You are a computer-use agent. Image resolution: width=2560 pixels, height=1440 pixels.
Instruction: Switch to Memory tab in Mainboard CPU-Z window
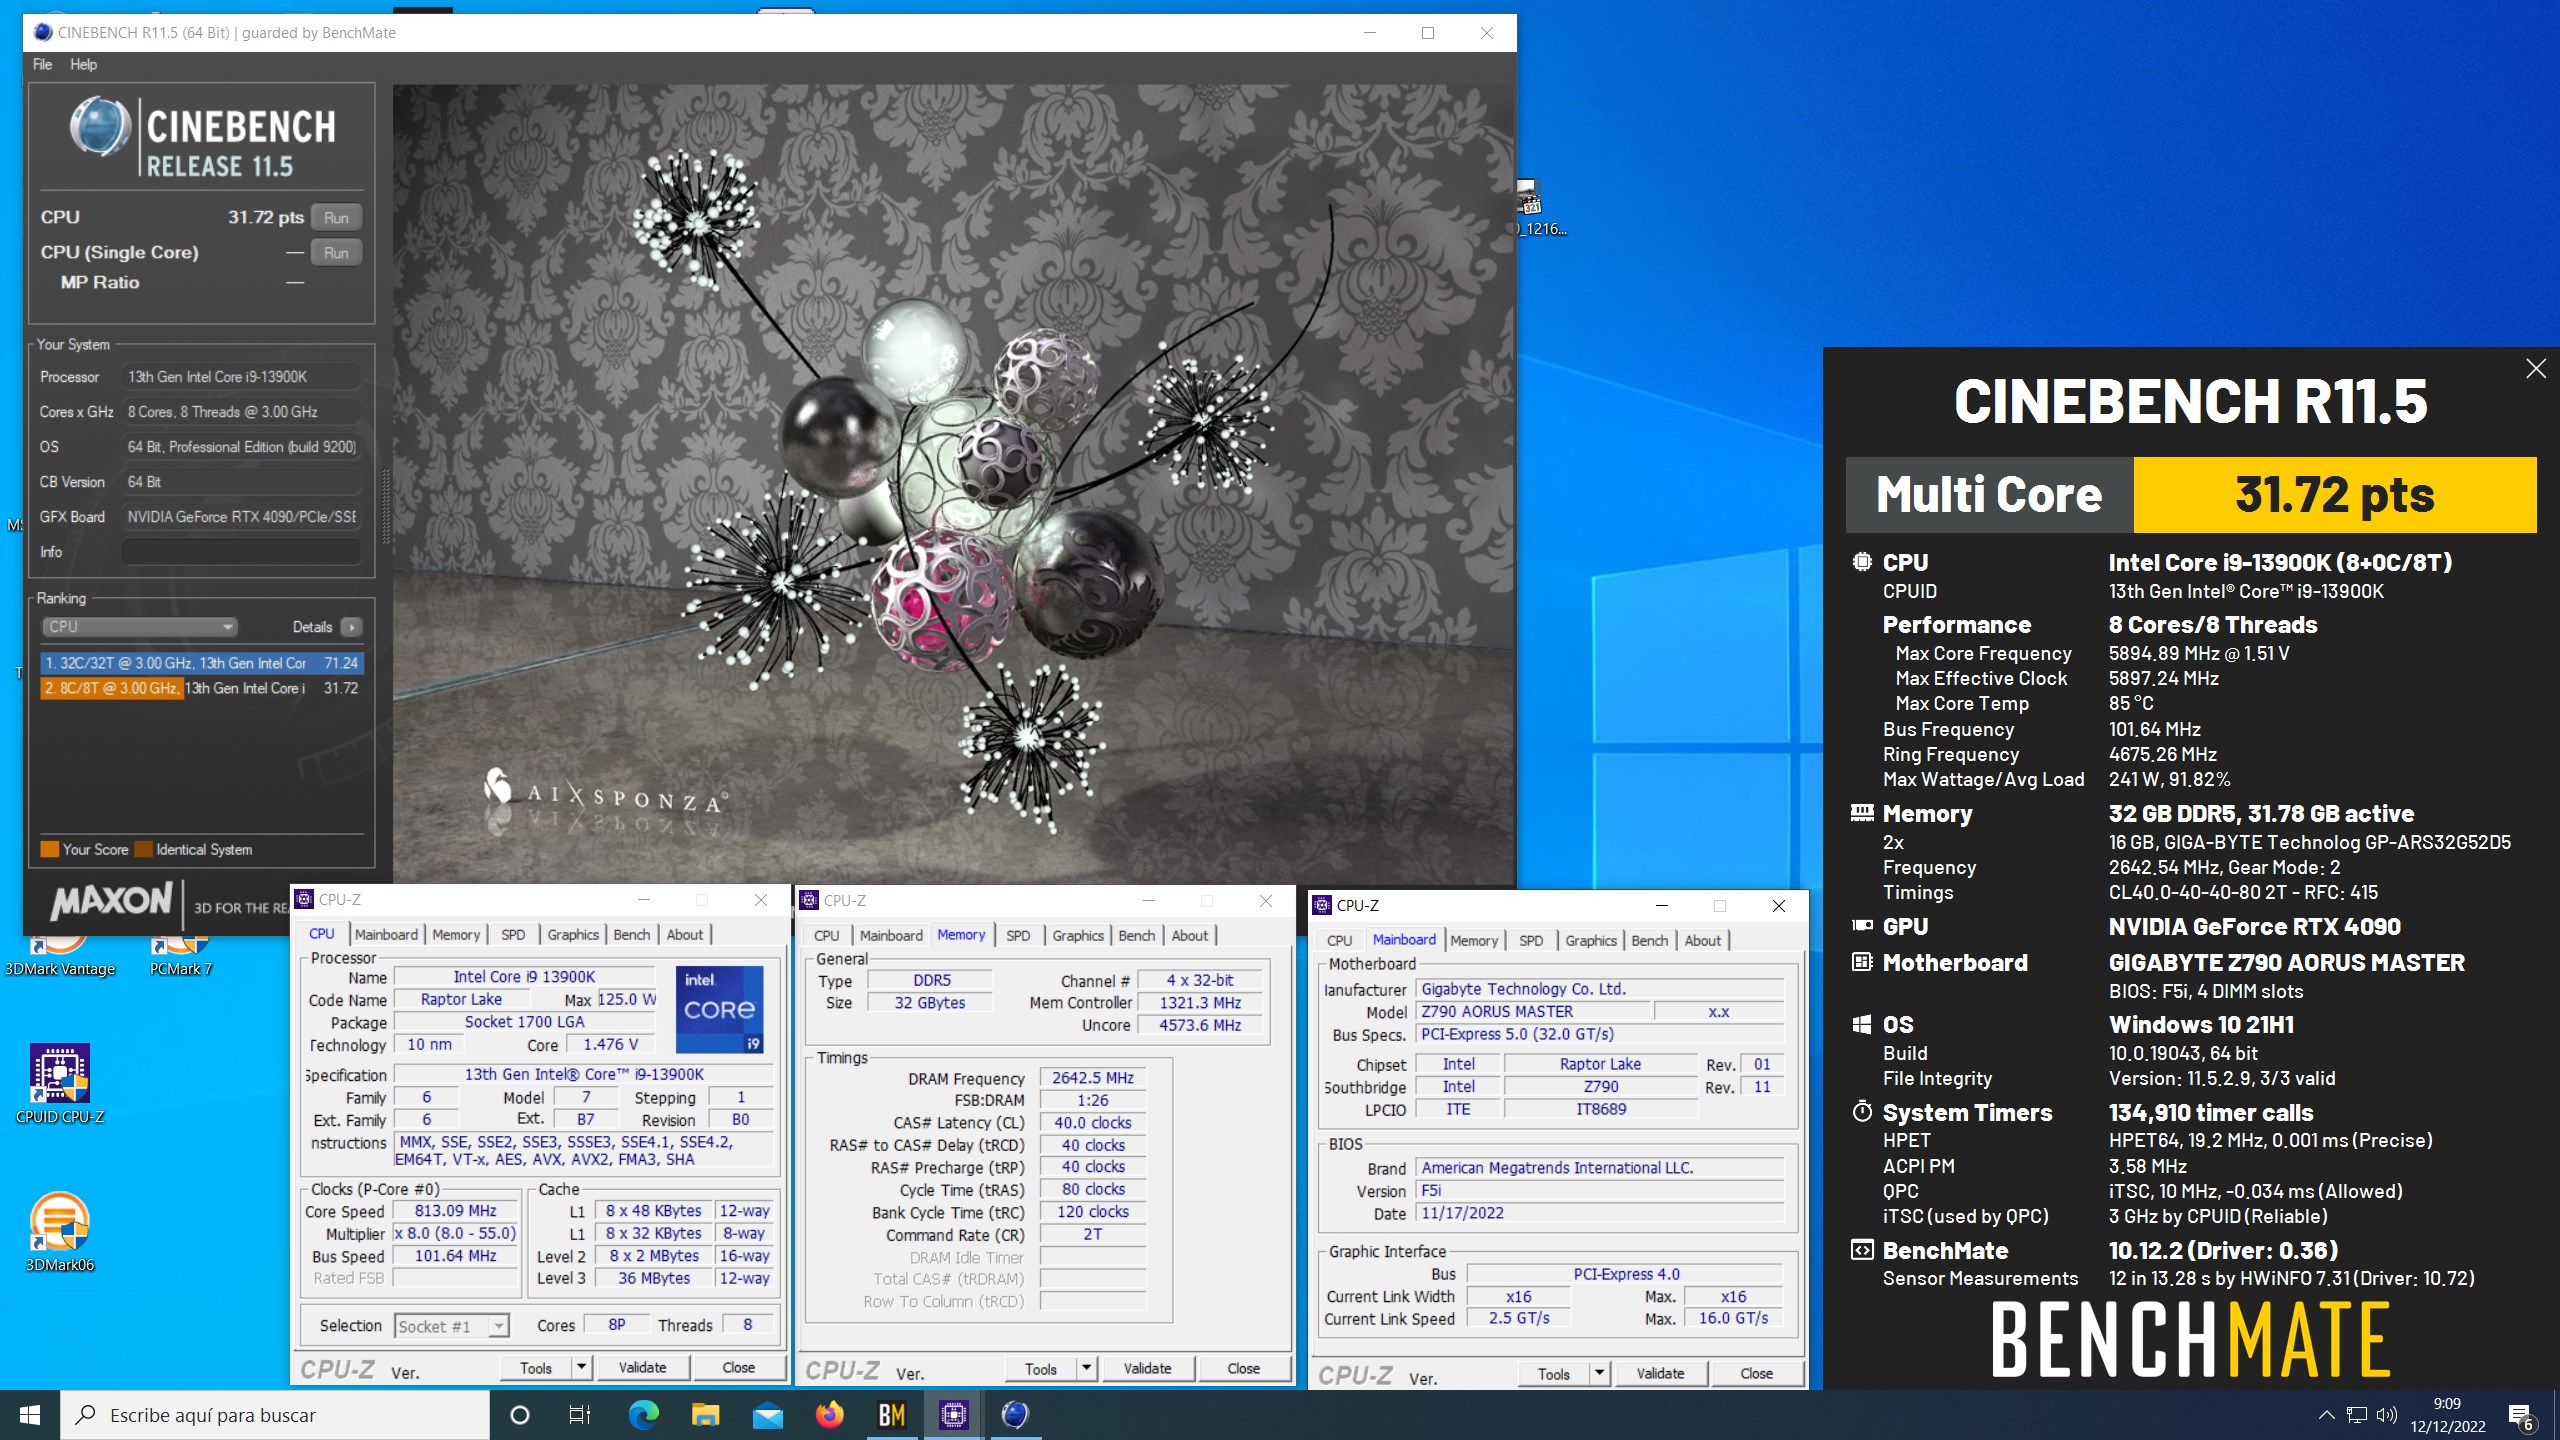tap(1474, 940)
